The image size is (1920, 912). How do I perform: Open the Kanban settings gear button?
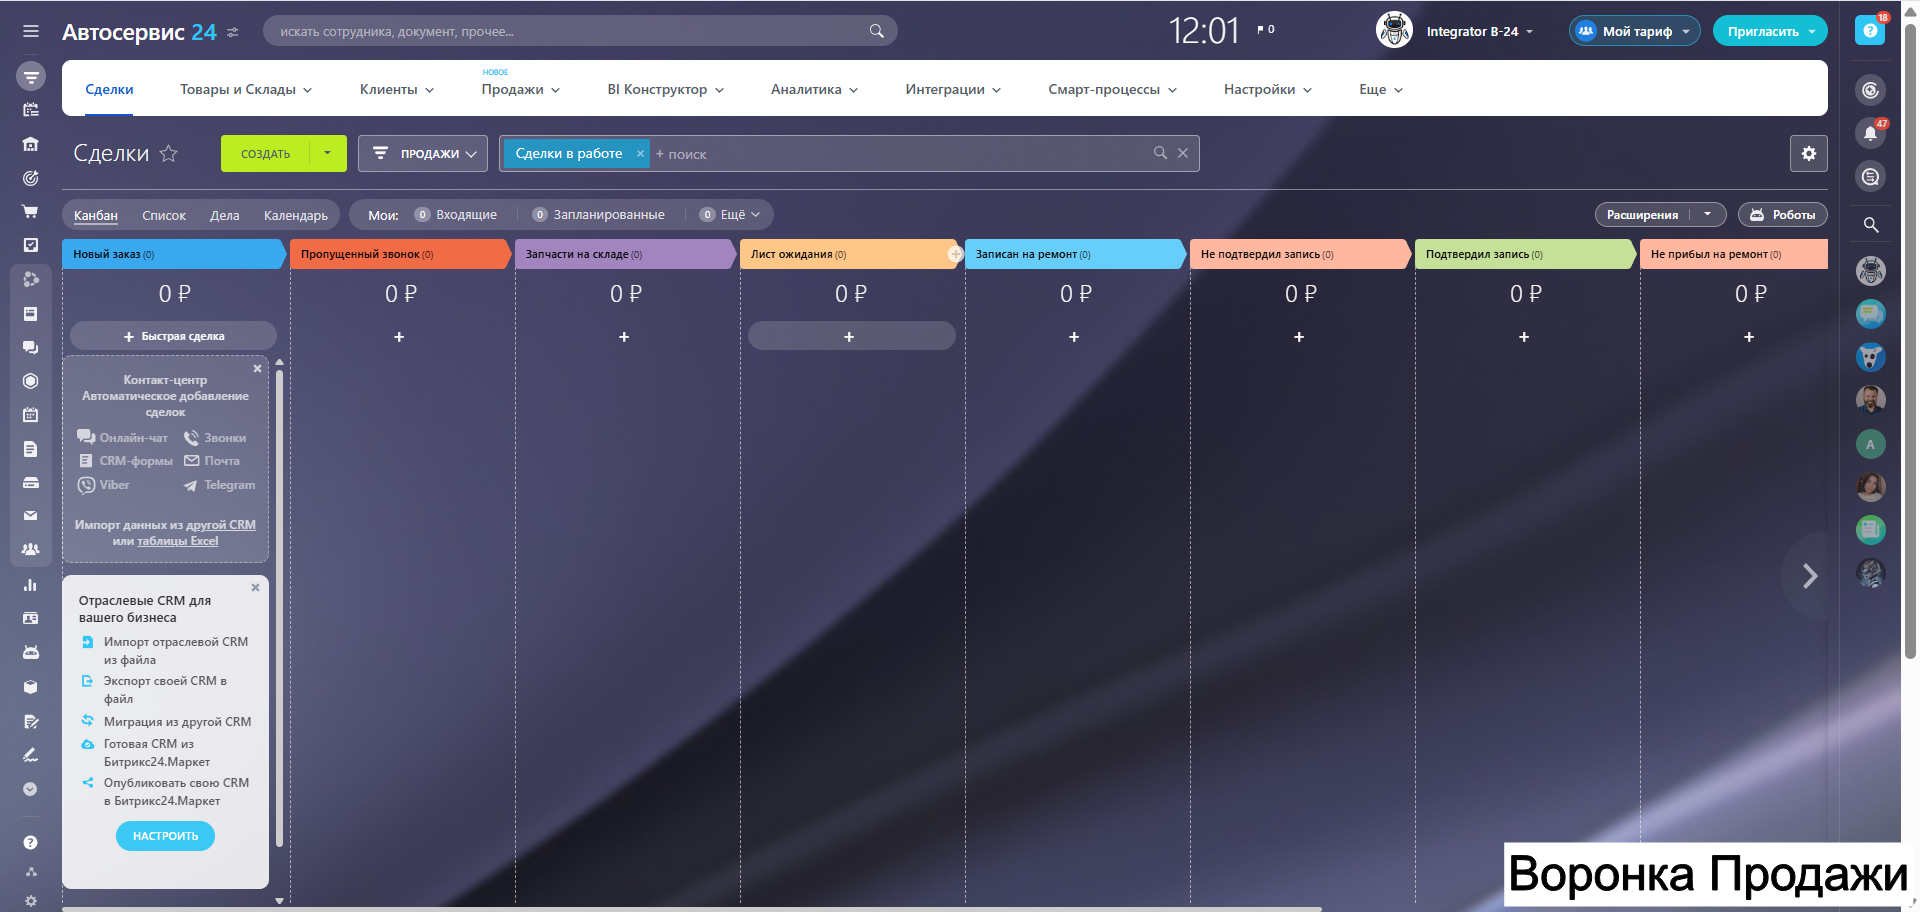click(1809, 153)
